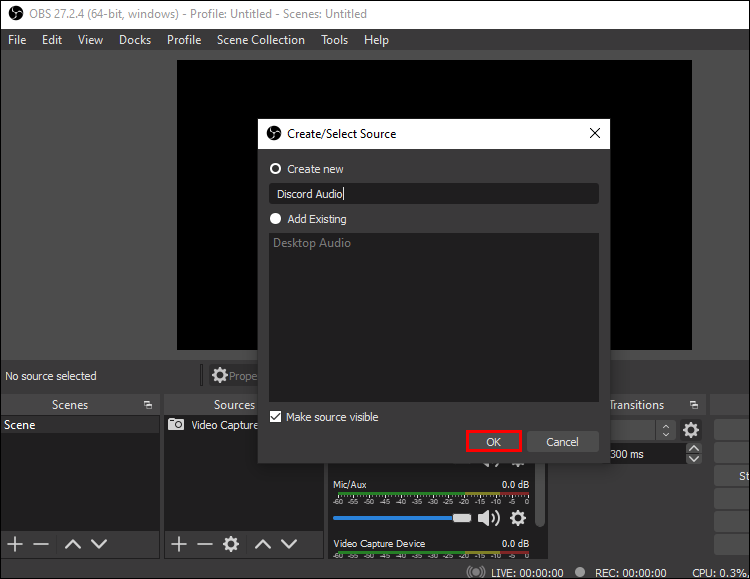Move source up with arrow icon
Viewport: 750px width, 579px height.
(263, 544)
